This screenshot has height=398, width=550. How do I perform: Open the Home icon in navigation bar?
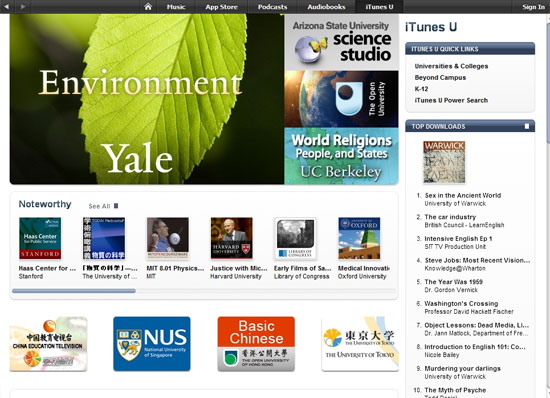coord(148,7)
